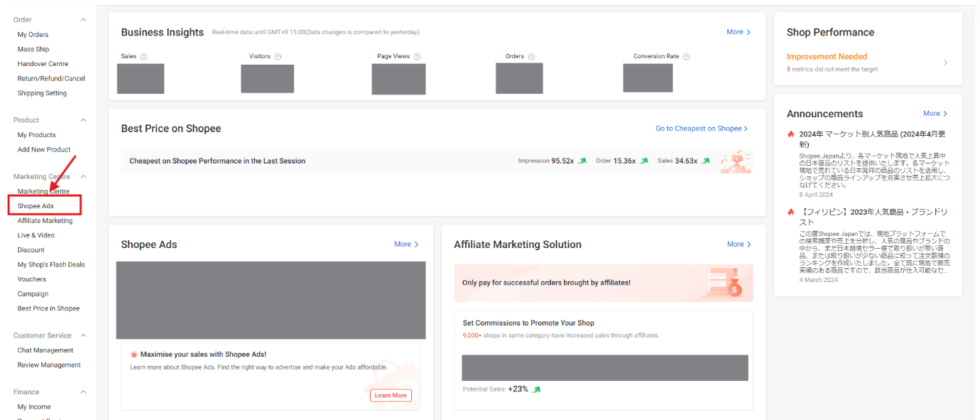Click the Page Views help icon
The width and height of the screenshot is (980, 420).
417,56
